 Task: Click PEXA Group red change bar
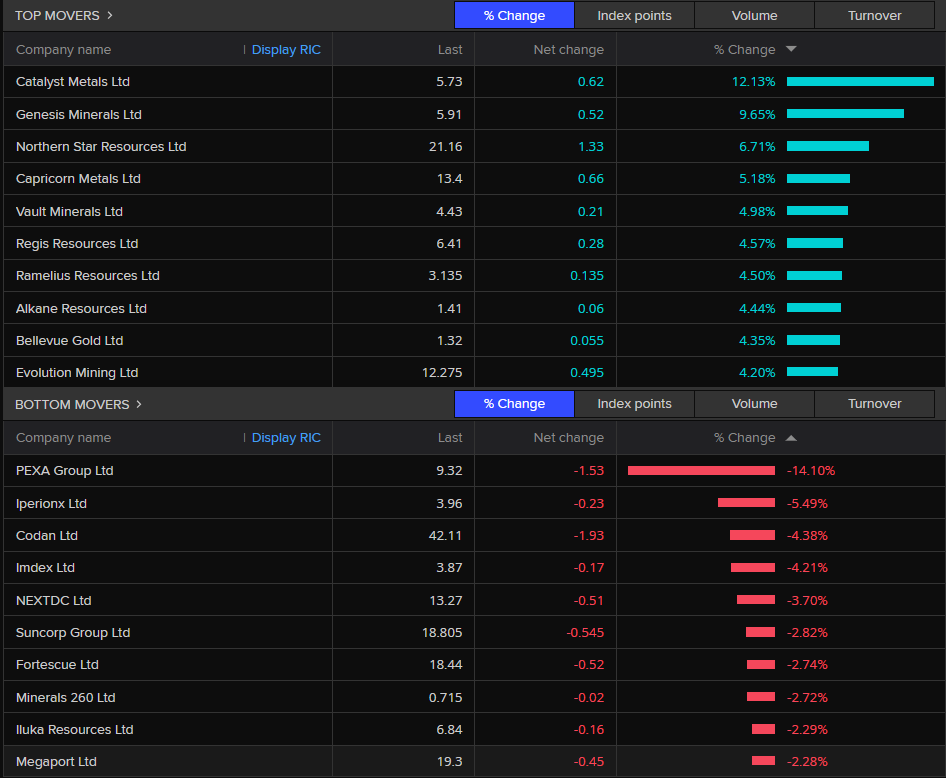[x=701, y=470]
